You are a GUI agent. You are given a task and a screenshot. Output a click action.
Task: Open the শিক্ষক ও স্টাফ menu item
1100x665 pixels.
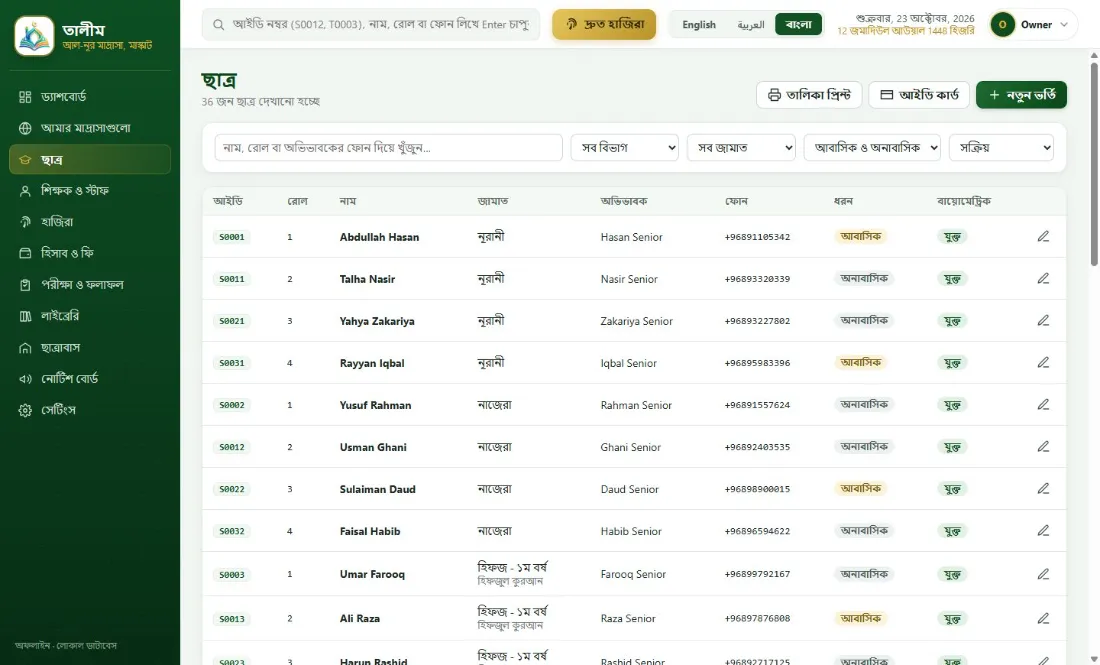point(90,191)
